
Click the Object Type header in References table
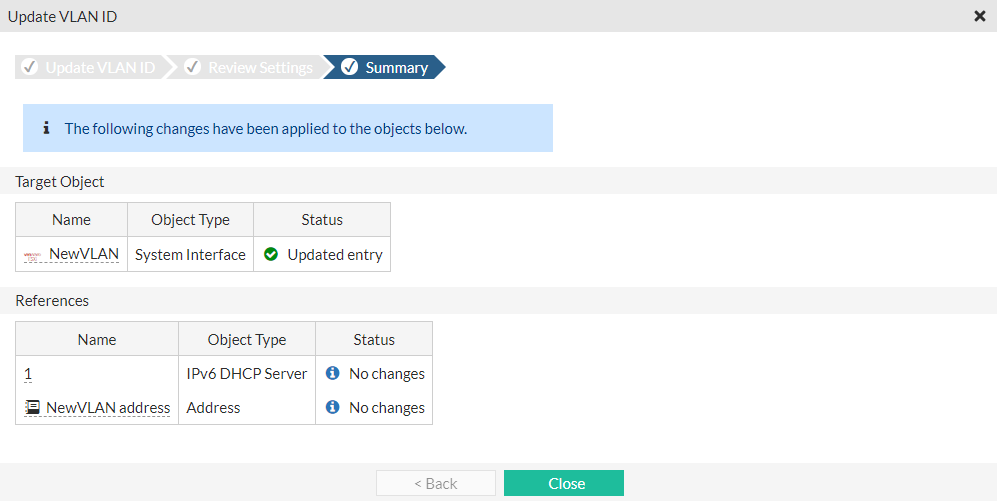[247, 340]
